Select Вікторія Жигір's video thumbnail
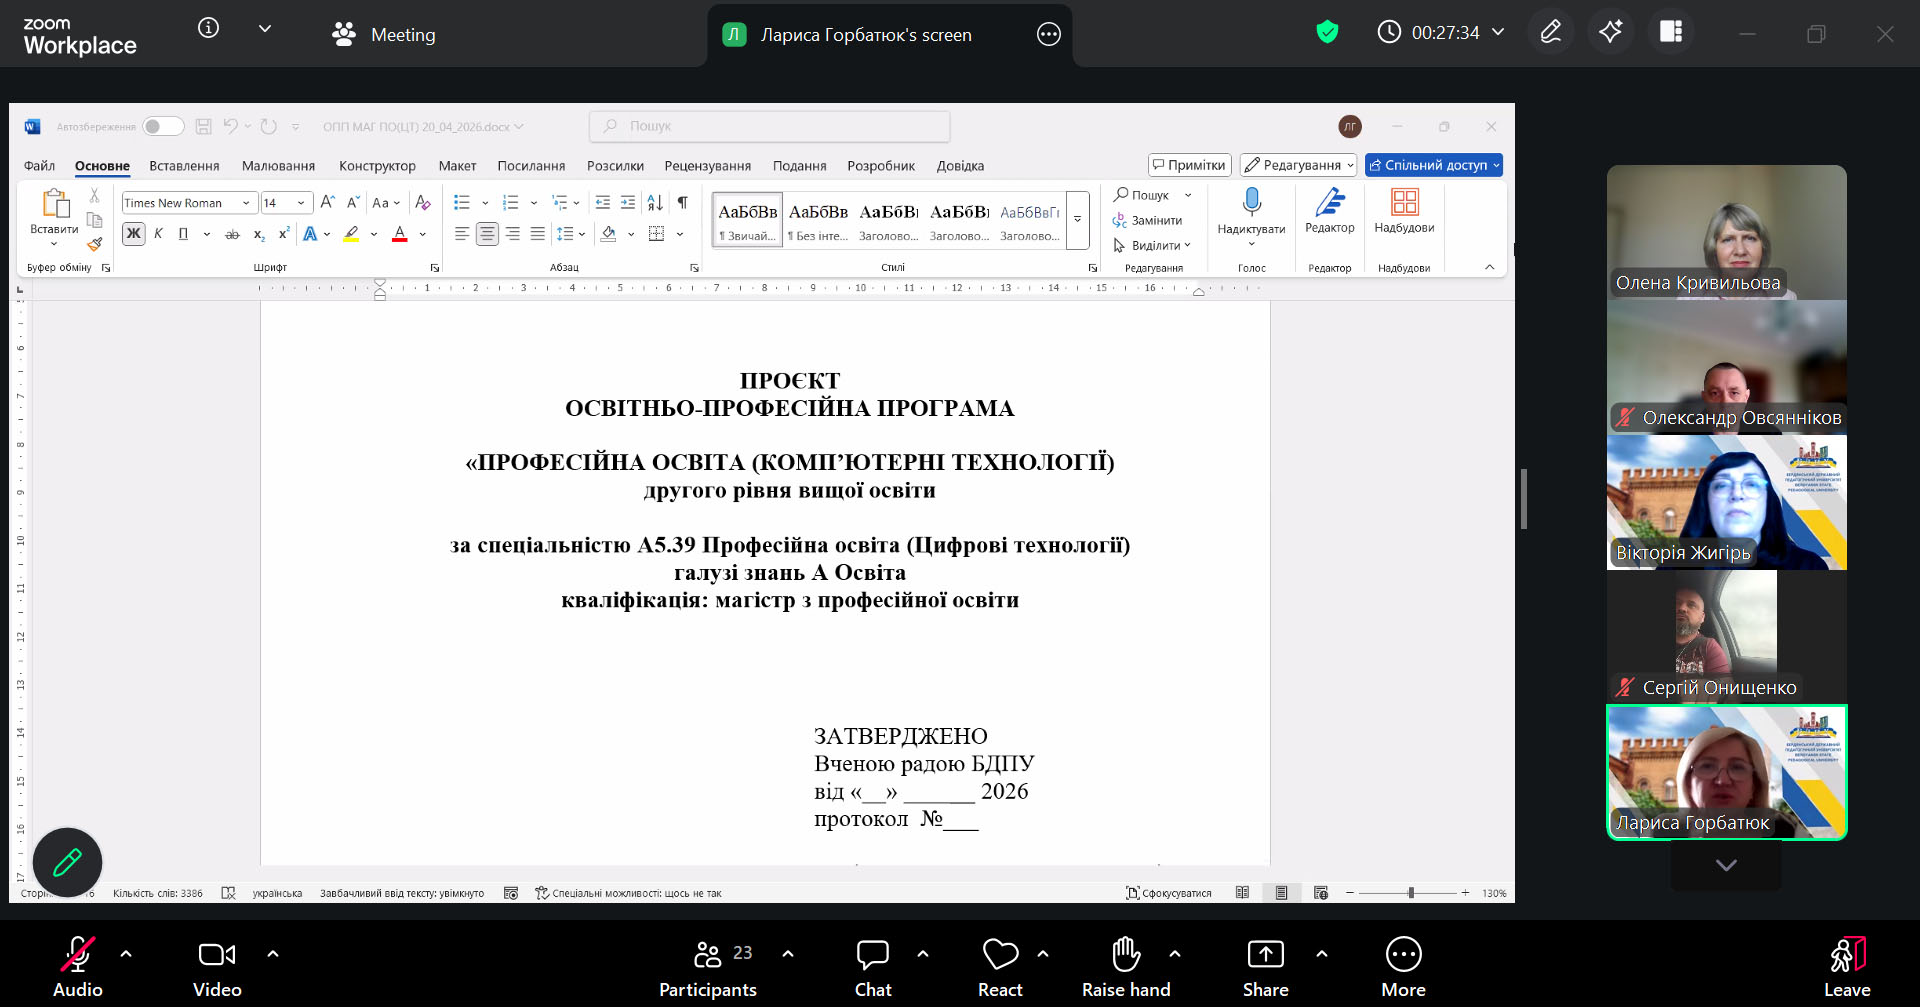Image resolution: width=1920 pixels, height=1008 pixels. (x=1726, y=502)
